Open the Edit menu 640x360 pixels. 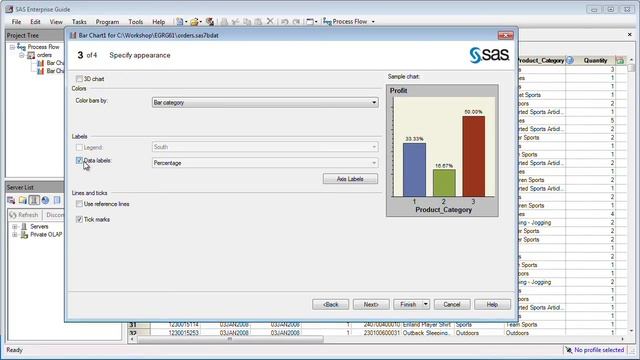pos(35,22)
